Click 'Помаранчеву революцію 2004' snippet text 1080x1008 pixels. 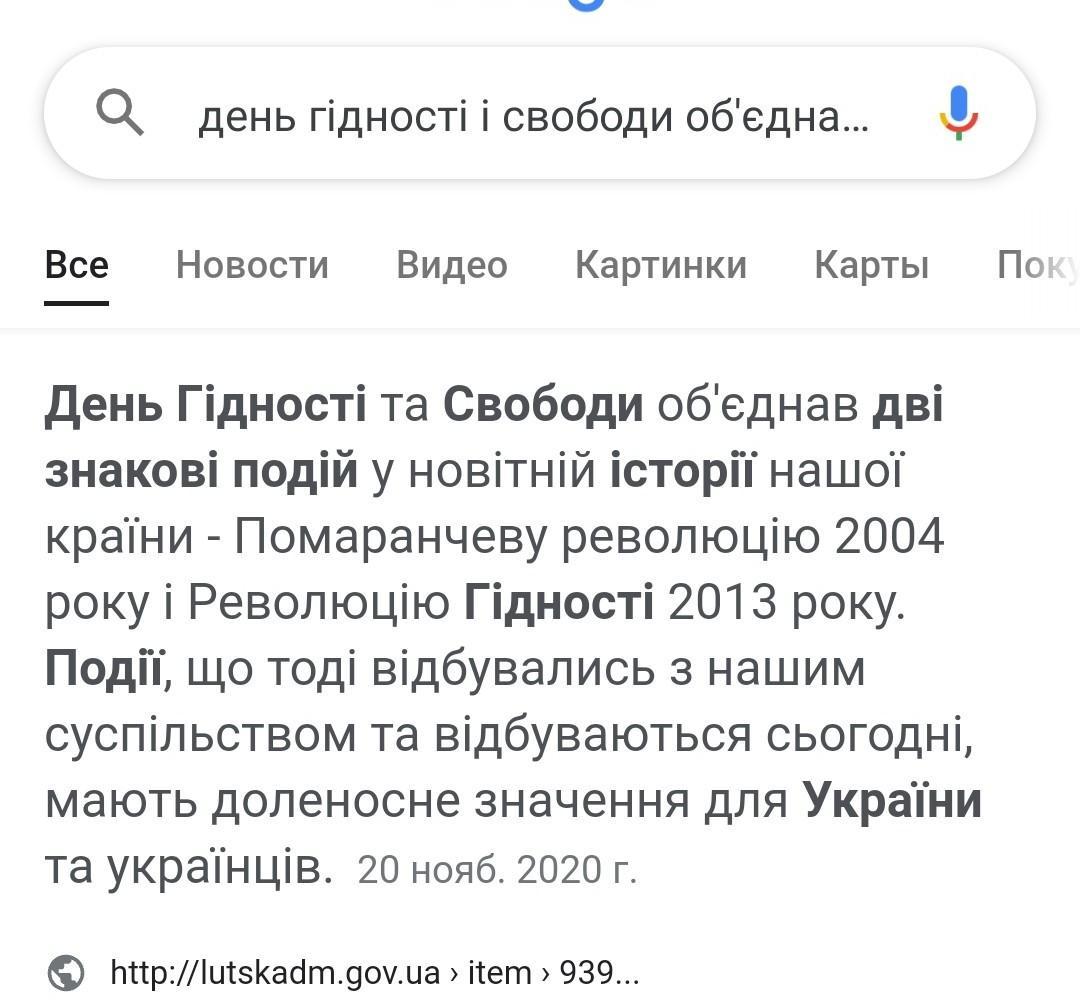click(589, 537)
